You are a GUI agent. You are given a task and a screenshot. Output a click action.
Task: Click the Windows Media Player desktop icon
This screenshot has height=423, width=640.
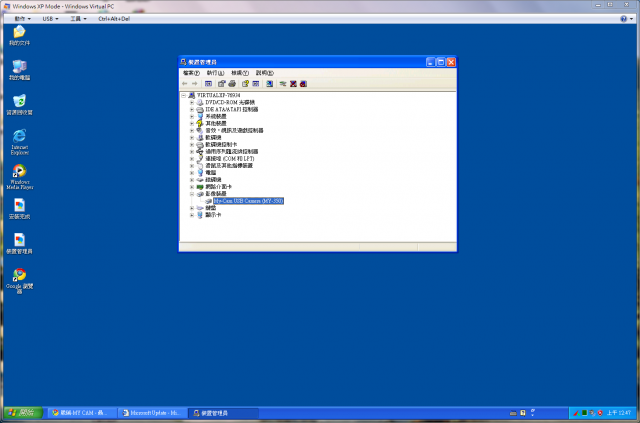point(19,176)
